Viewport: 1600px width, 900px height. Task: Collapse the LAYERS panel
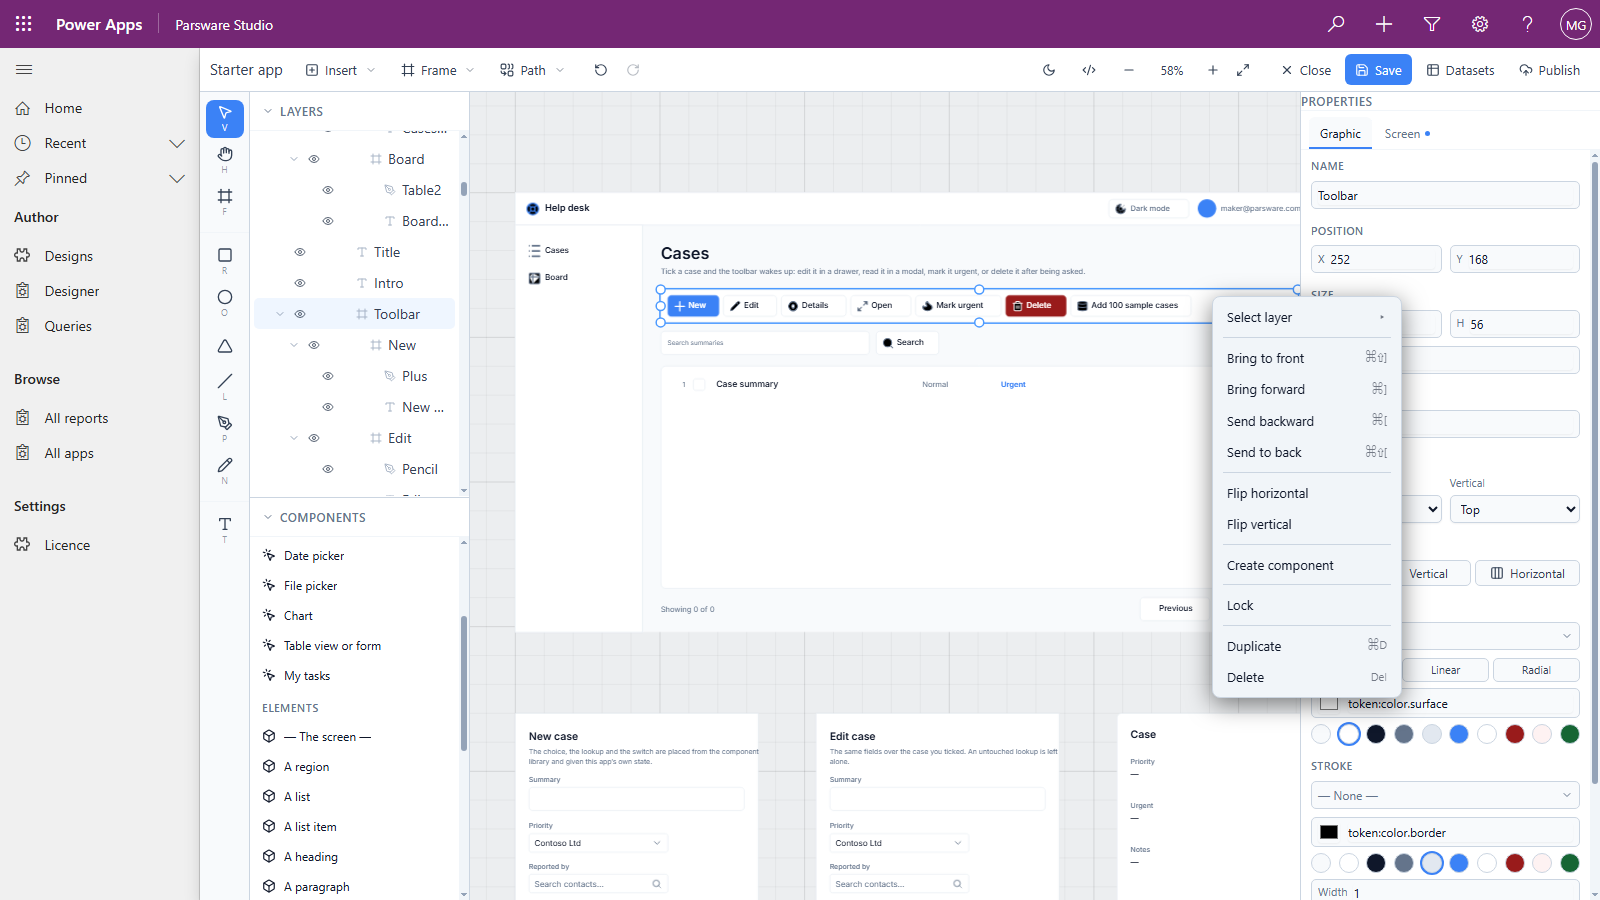click(x=268, y=111)
